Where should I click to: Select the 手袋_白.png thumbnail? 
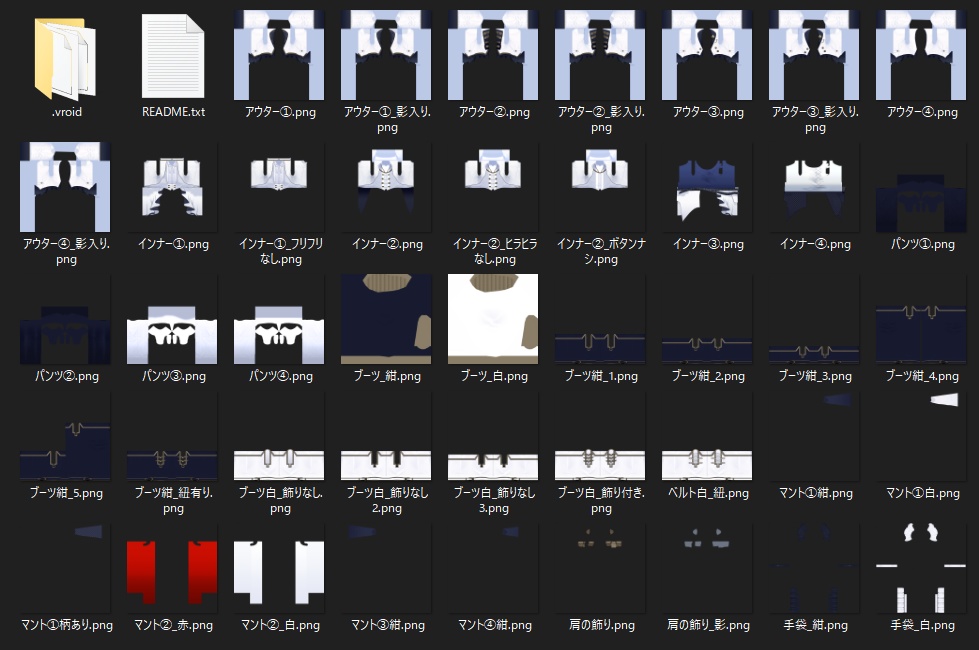[921, 568]
